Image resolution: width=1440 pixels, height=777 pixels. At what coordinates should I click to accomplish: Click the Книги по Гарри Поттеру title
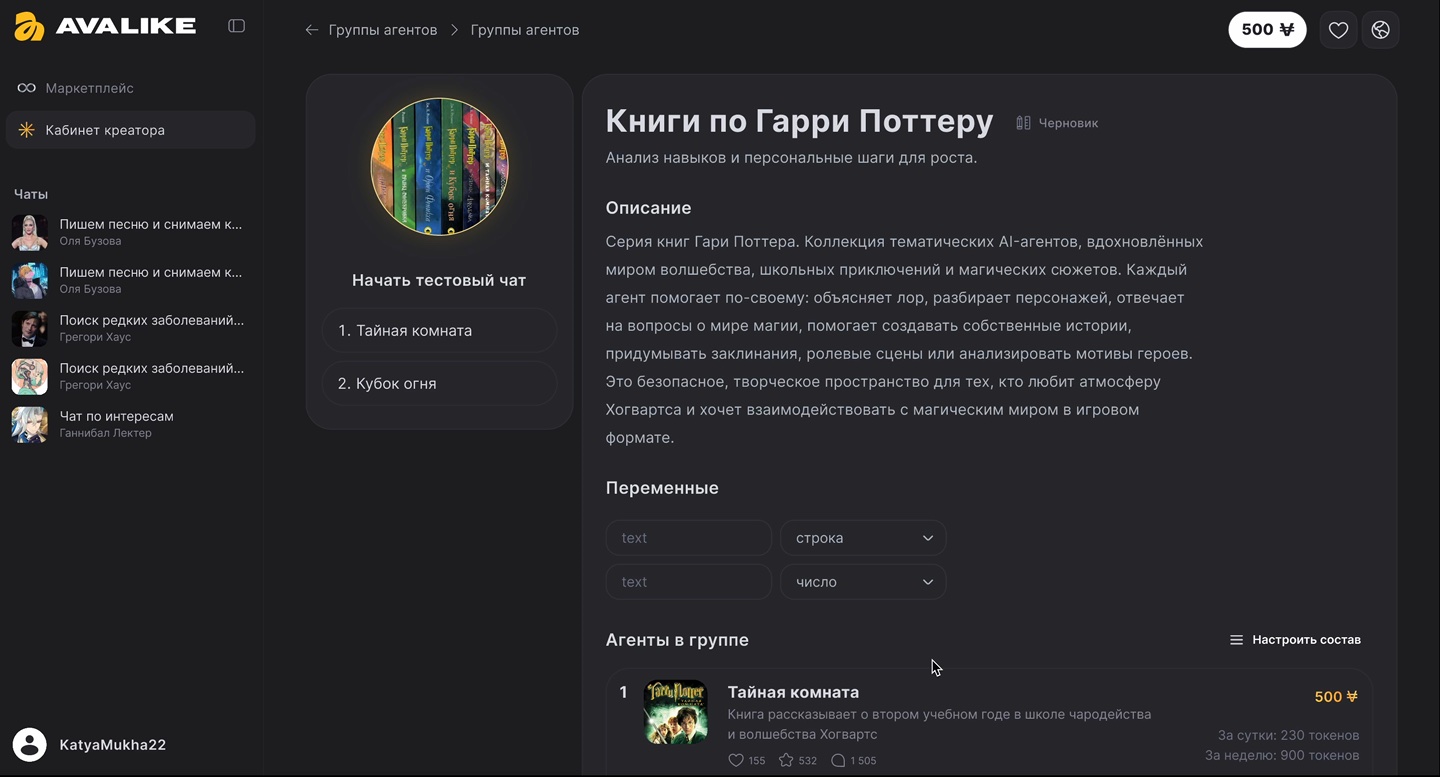[x=800, y=121]
